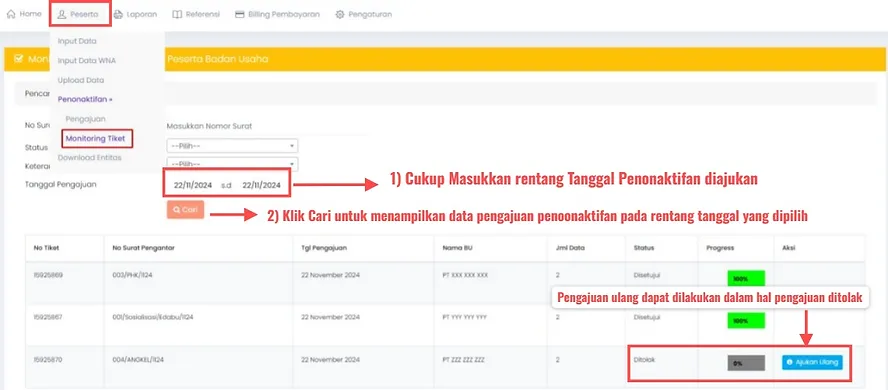Click ticket number 15925869
Image resolution: width=888 pixels, height=390 pixels.
[48, 275]
